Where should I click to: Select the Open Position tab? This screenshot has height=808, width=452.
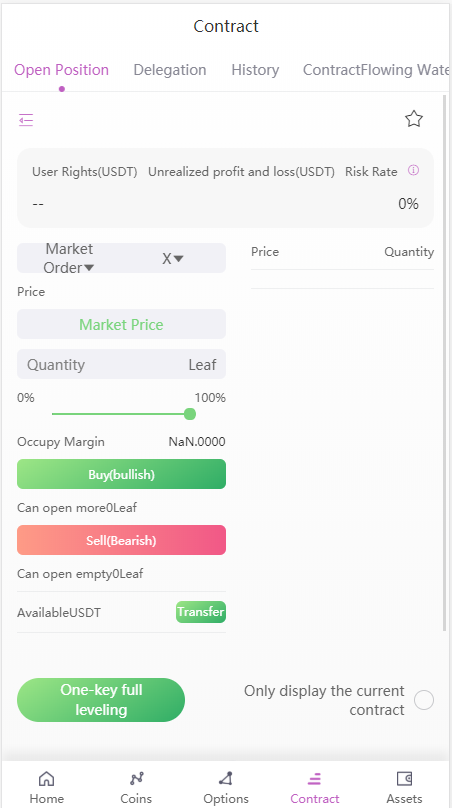click(x=61, y=70)
